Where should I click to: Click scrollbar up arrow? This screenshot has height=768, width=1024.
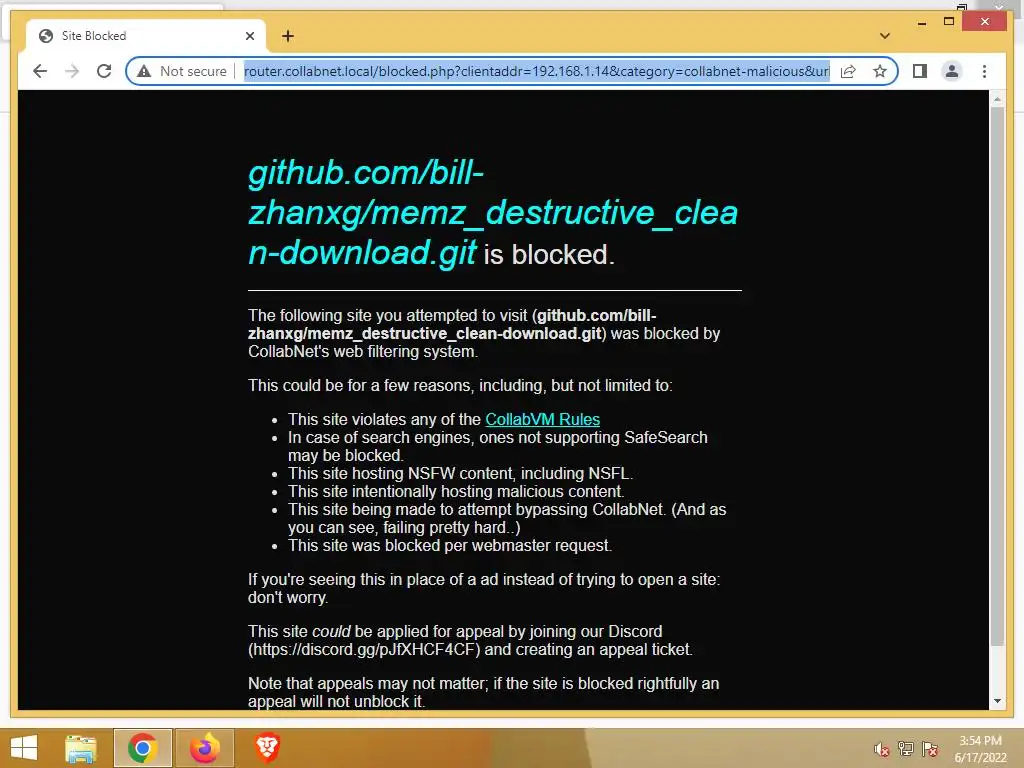pyautogui.click(x=997, y=99)
